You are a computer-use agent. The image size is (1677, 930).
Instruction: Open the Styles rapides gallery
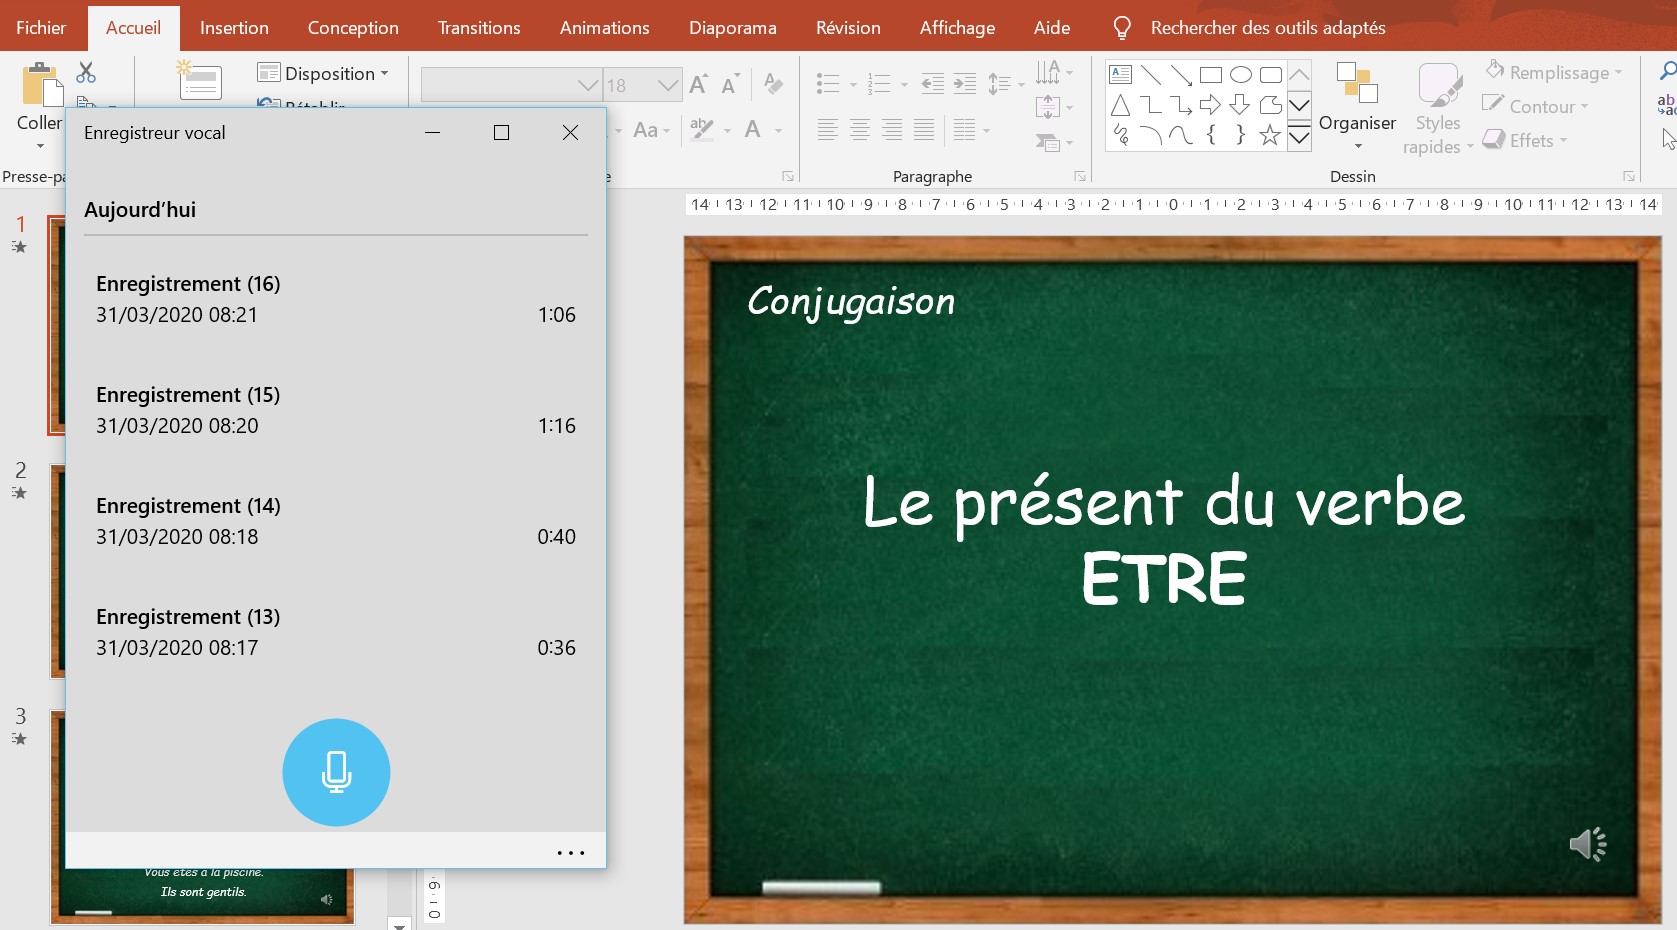(1438, 109)
